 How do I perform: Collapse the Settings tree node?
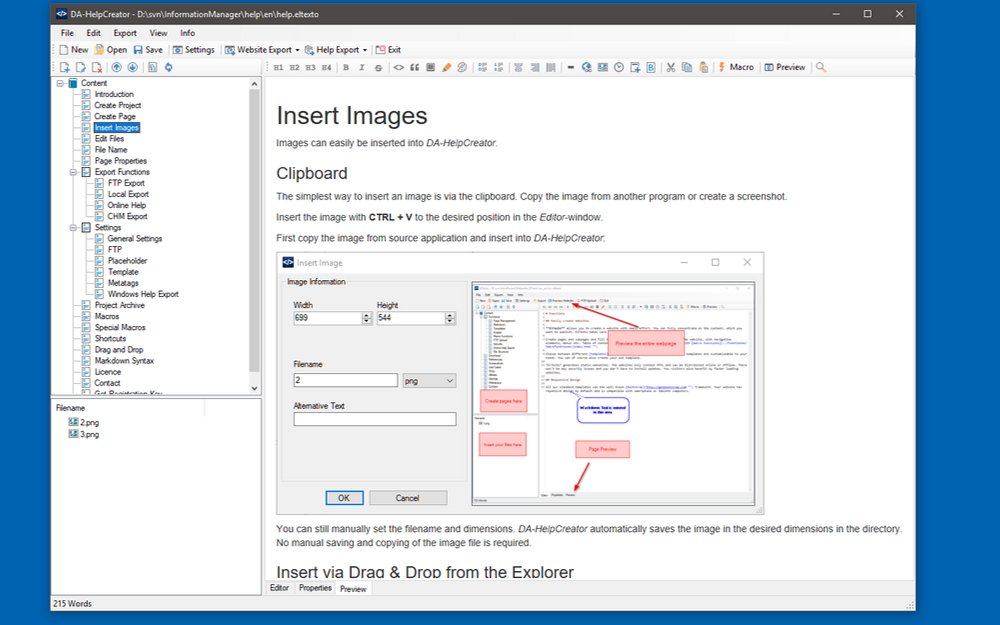pos(73,228)
